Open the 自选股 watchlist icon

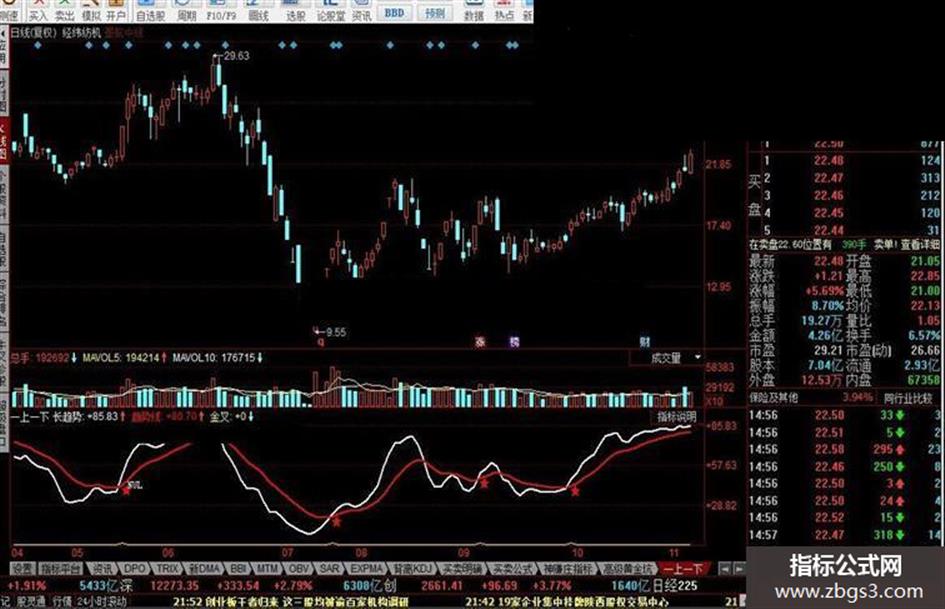[x=150, y=11]
